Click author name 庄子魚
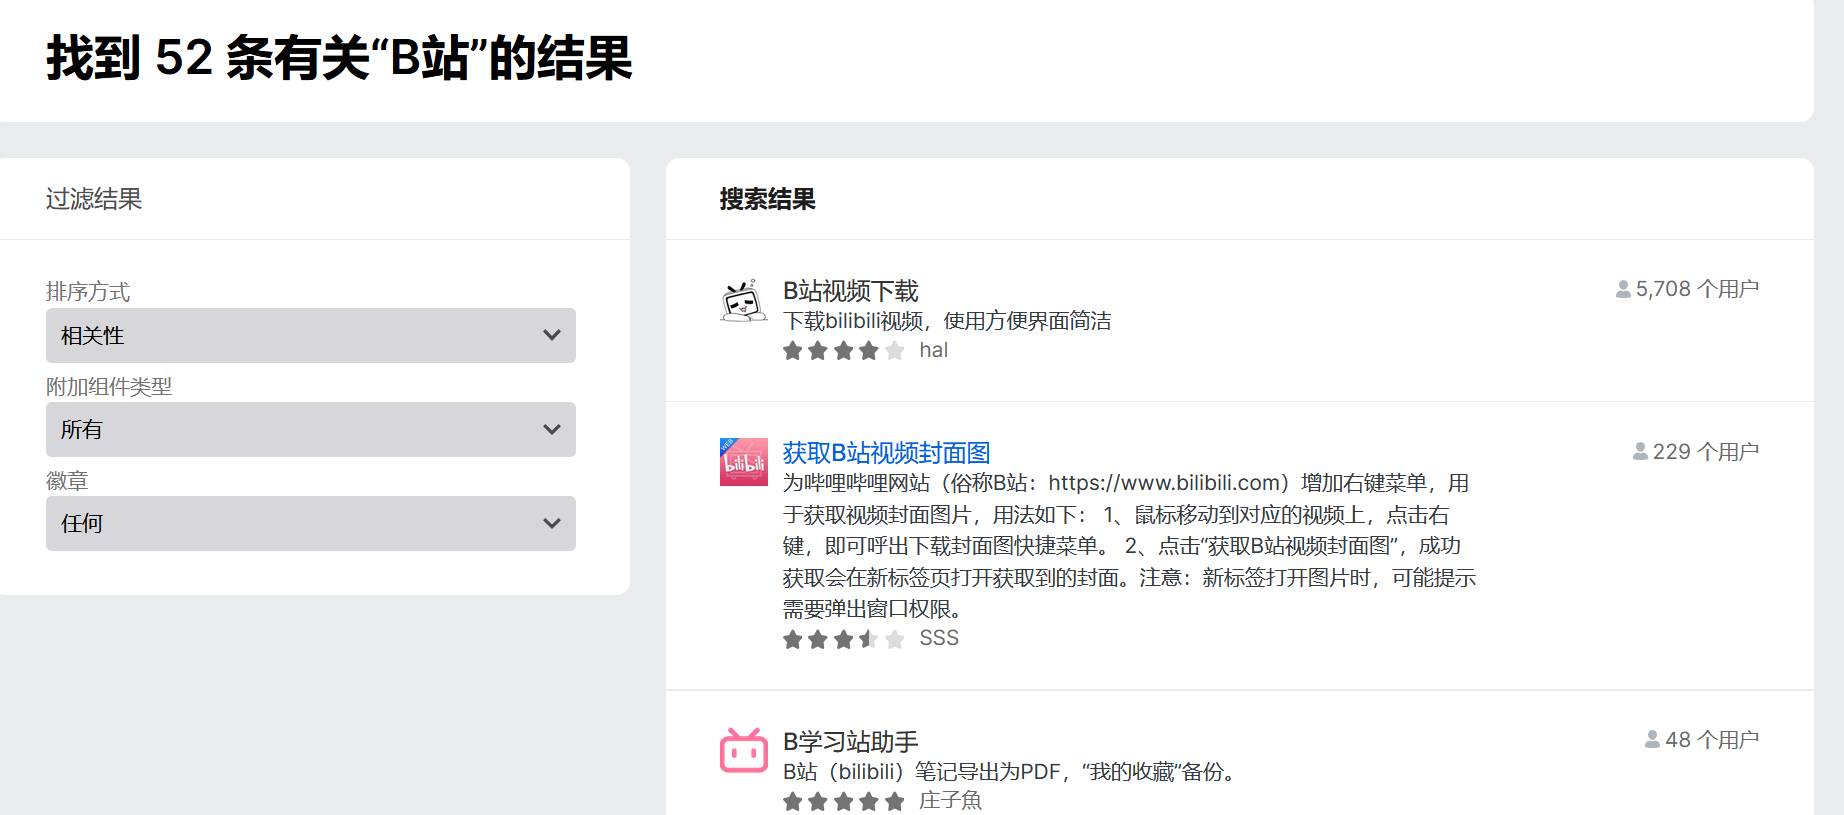This screenshot has width=1844, height=815. coord(951,801)
